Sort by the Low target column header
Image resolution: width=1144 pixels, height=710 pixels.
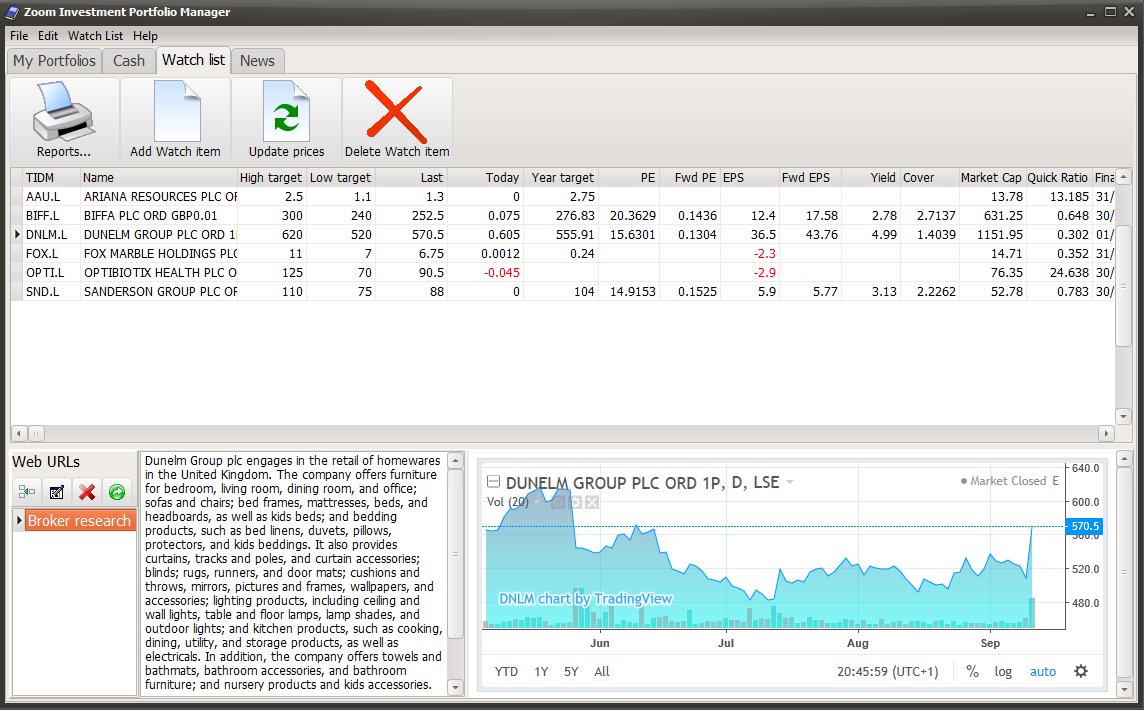341,177
